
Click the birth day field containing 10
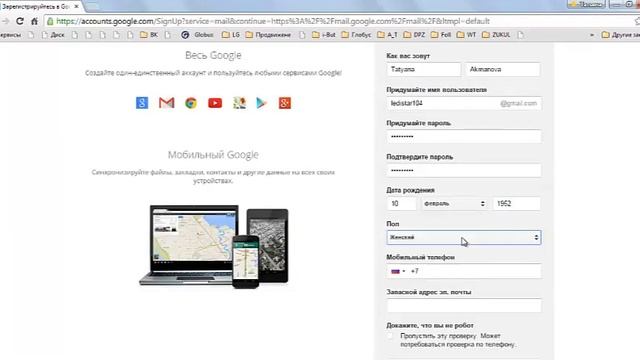pos(402,203)
